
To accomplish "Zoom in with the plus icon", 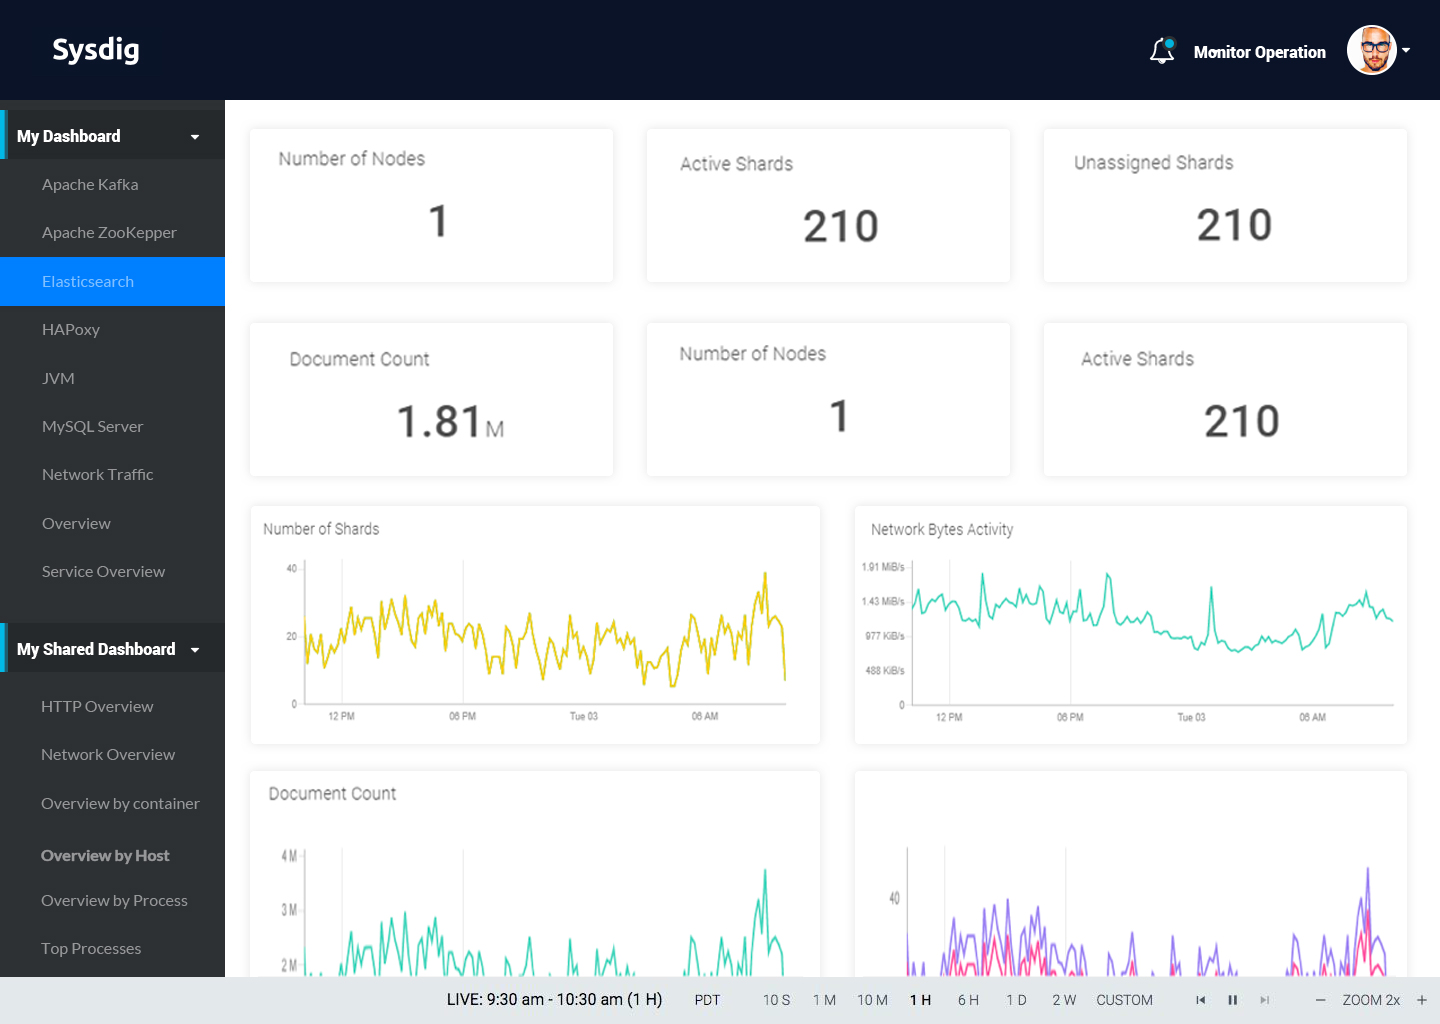I will tap(1422, 1000).
